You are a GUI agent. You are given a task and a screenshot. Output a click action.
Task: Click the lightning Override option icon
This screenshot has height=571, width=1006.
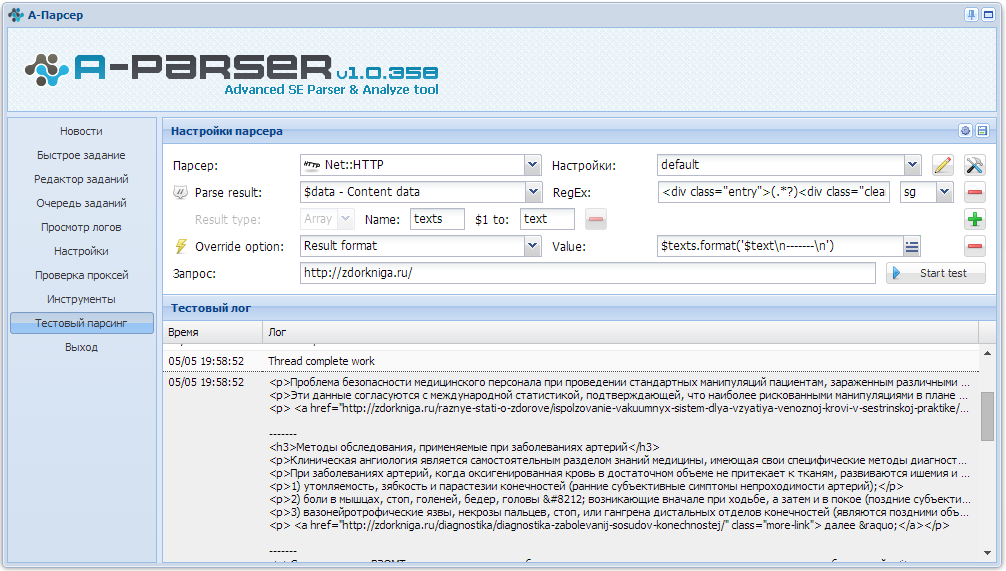181,246
